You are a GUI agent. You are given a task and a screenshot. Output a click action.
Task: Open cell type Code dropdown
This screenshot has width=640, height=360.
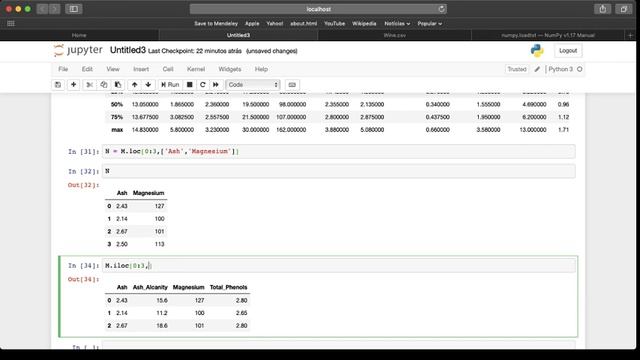click(x=253, y=84)
